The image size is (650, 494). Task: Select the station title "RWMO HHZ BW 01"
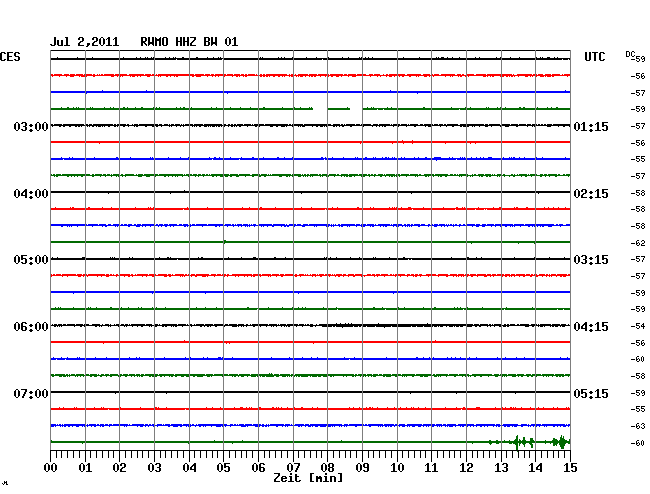[x=189, y=42]
